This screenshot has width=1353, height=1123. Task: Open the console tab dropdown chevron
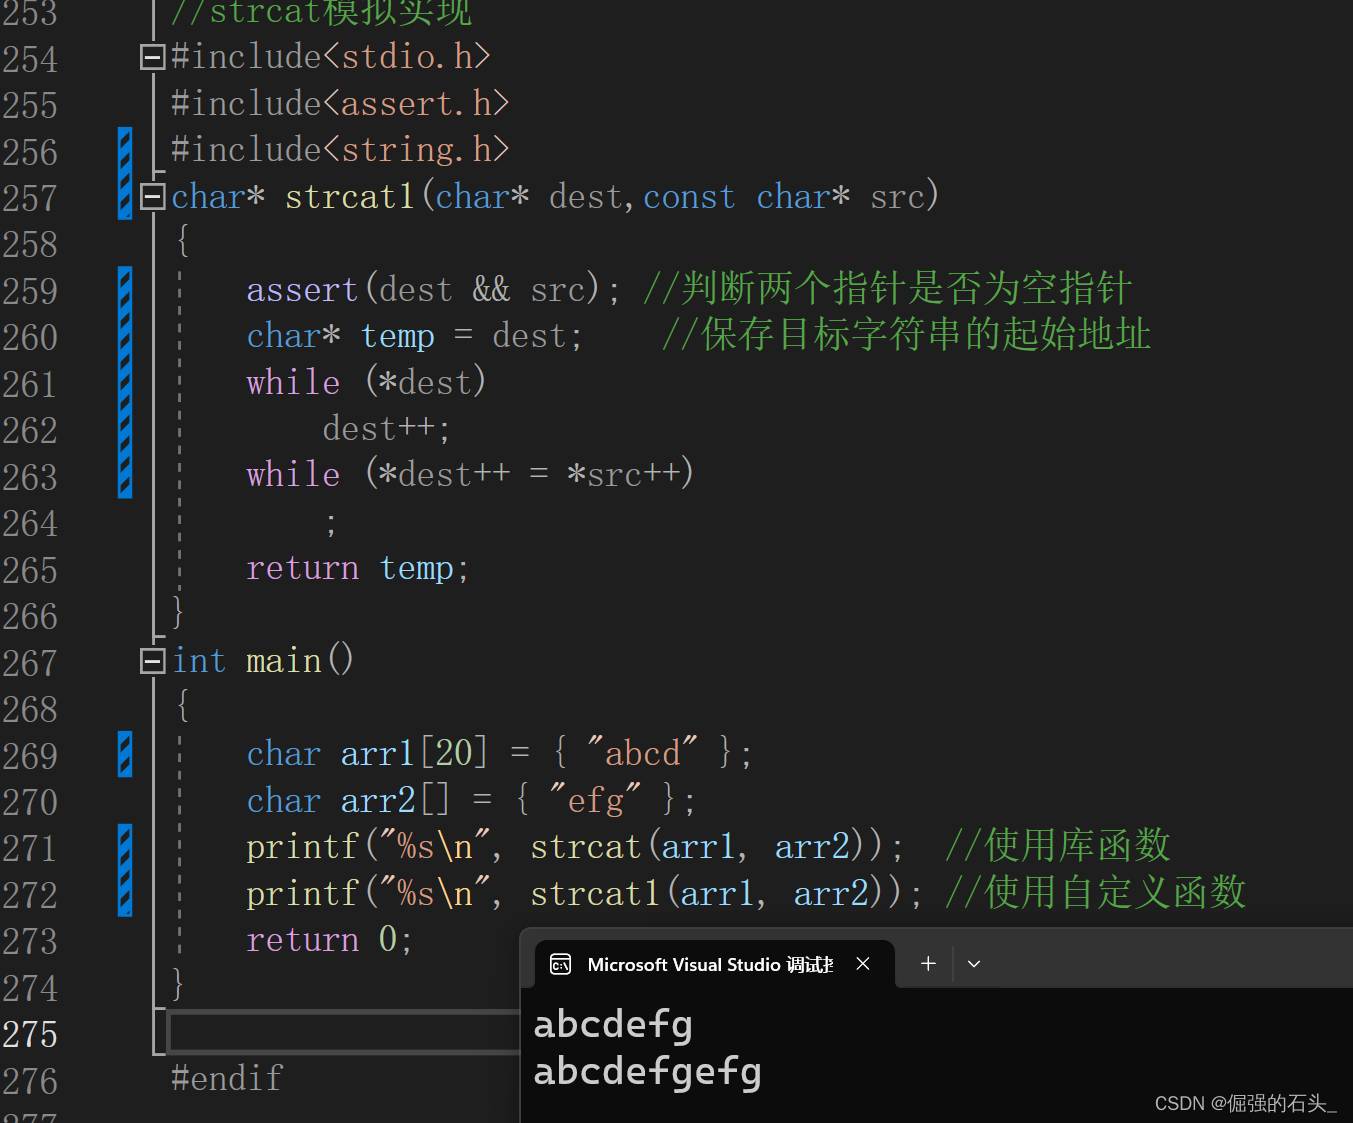pyautogui.click(x=974, y=964)
